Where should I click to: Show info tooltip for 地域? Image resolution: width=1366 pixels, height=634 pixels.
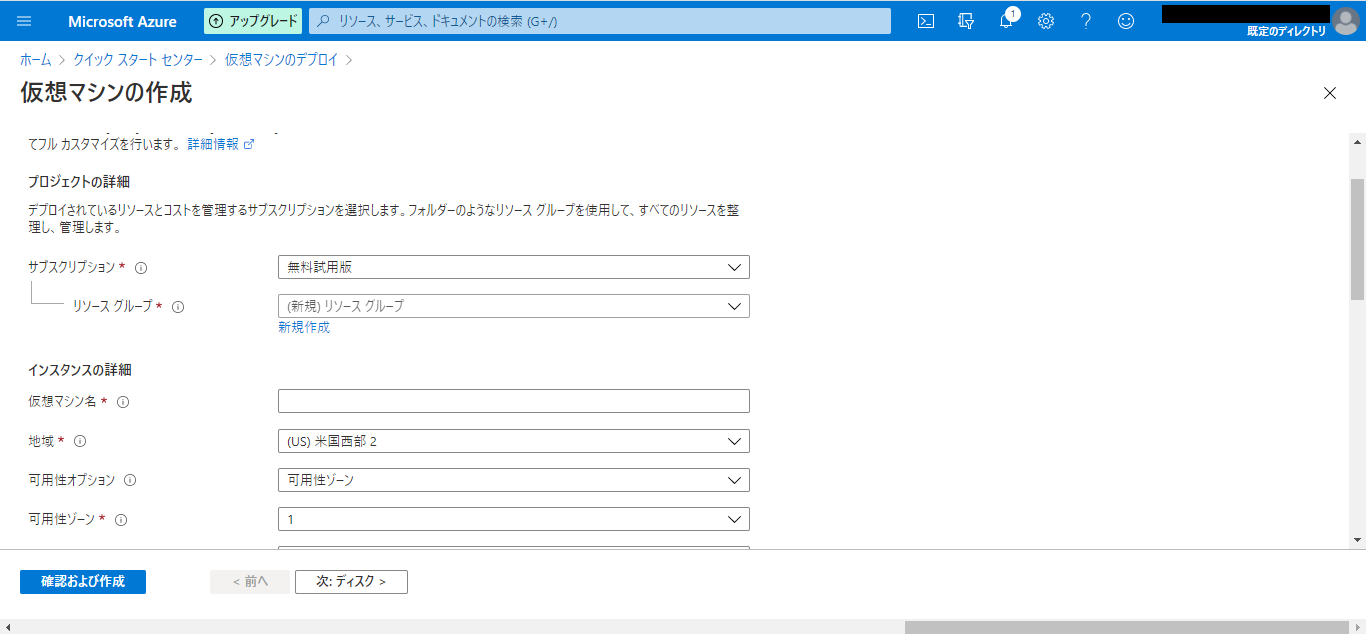click(x=80, y=441)
